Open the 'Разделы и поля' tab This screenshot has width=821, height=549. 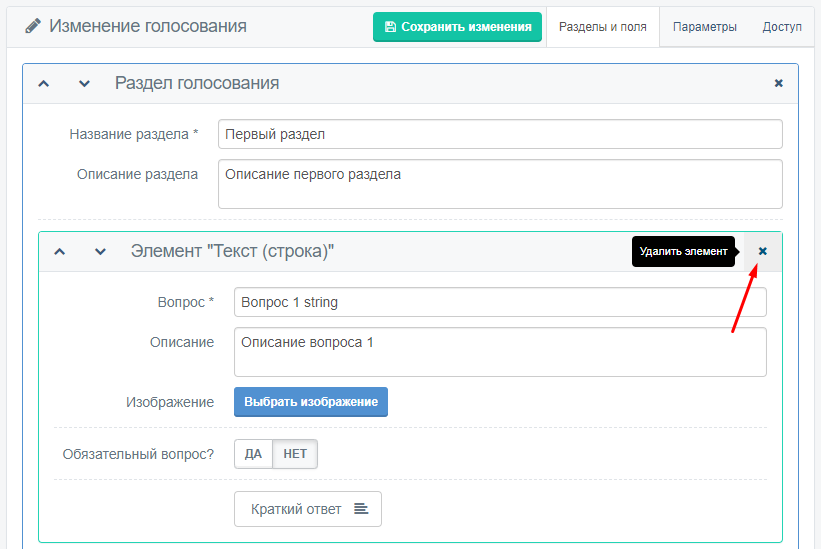point(603,27)
